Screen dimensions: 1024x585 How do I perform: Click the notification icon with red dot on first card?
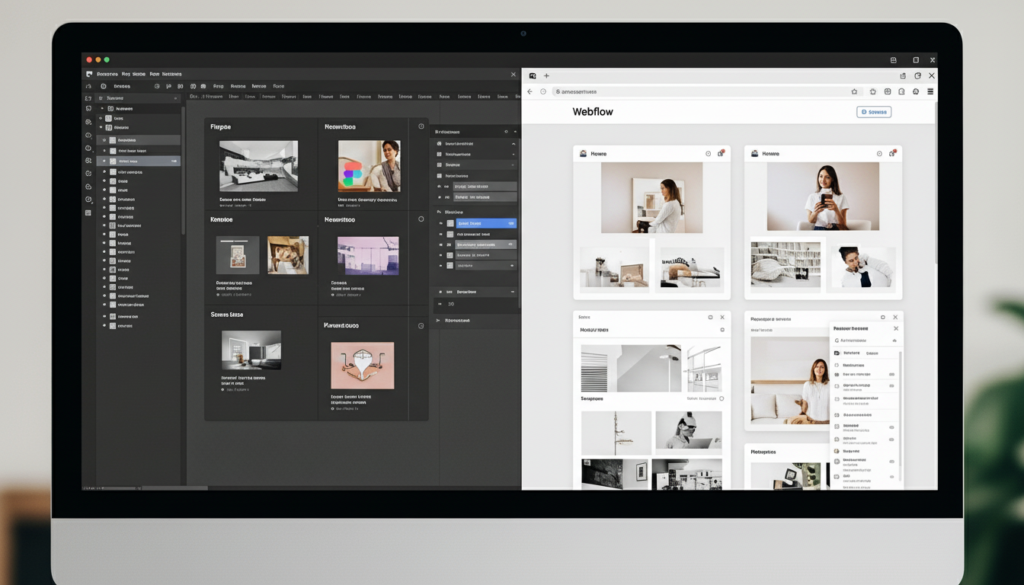(x=720, y=154)
